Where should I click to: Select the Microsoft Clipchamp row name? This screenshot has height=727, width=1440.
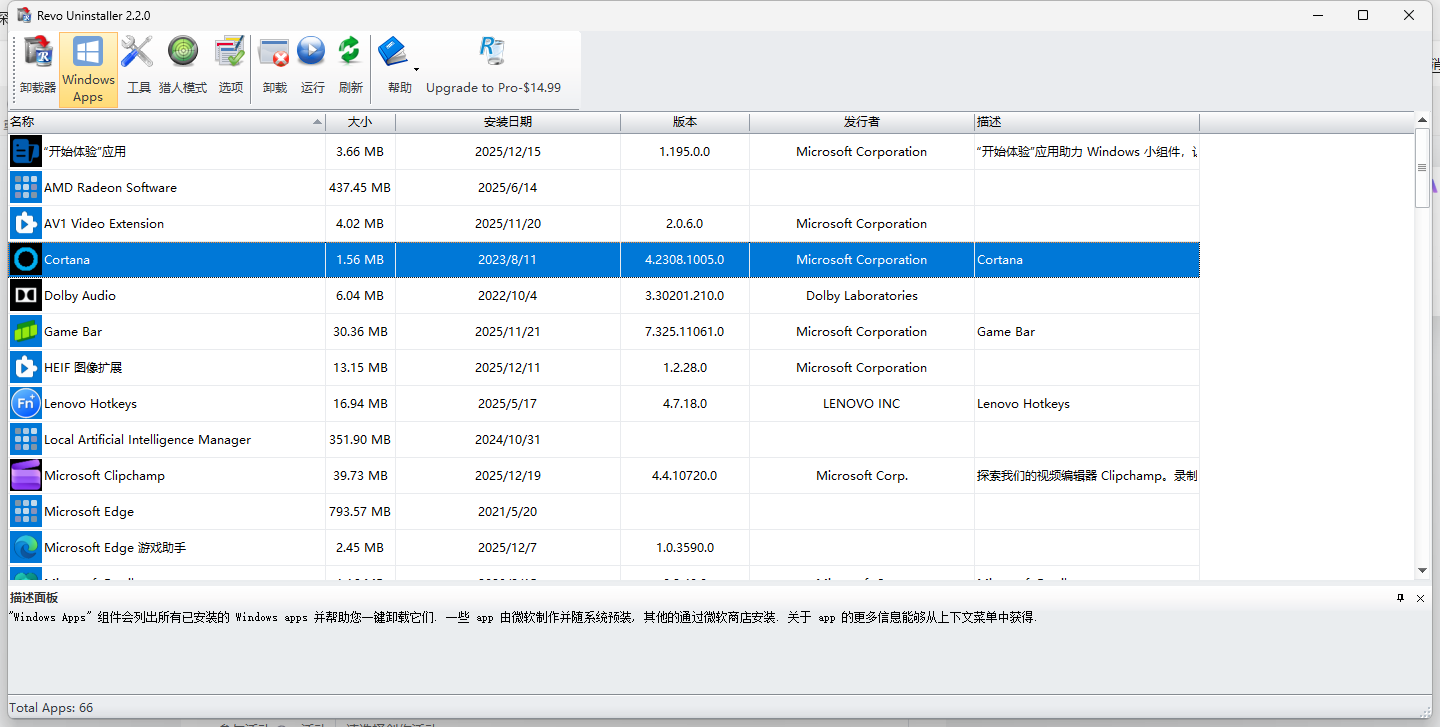coord(104,476)
